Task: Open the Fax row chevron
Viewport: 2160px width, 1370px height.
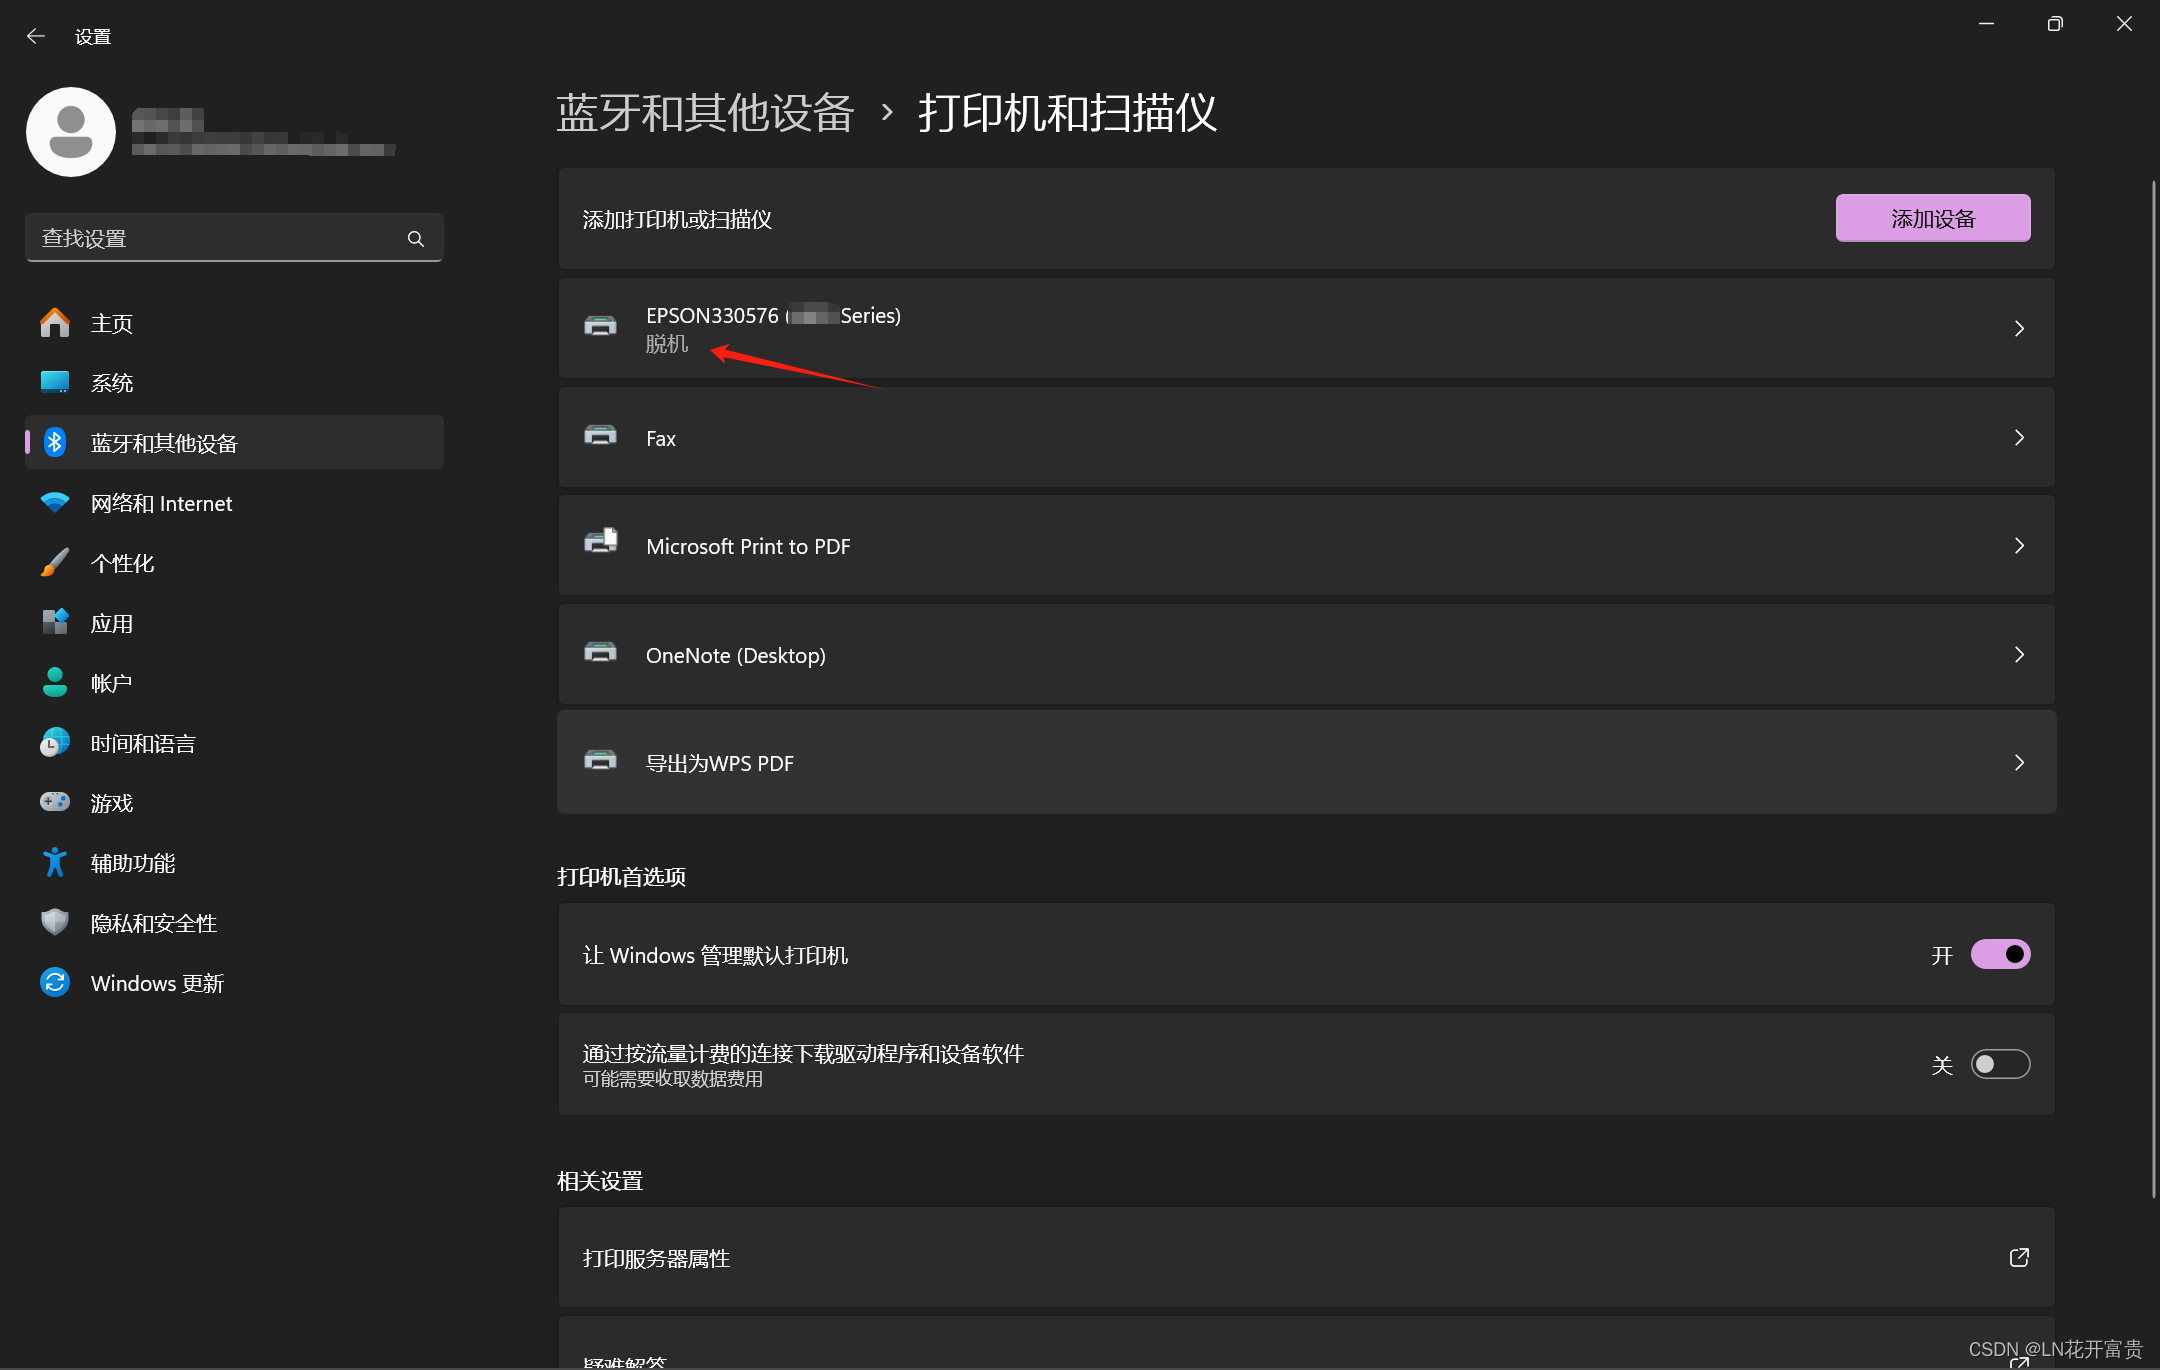Action: coord(2018,438)
